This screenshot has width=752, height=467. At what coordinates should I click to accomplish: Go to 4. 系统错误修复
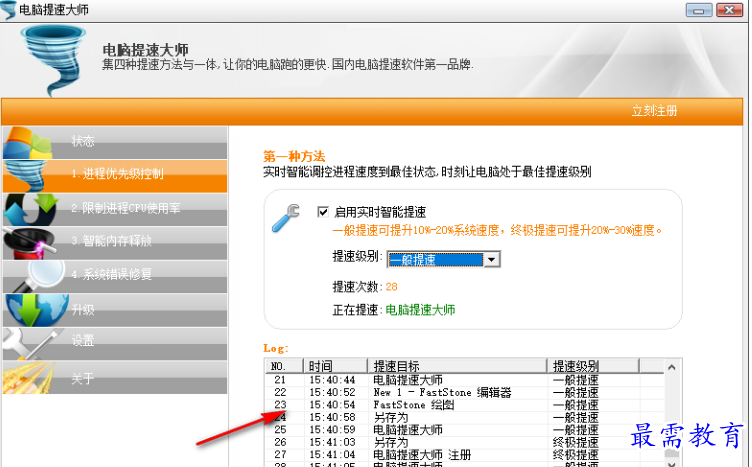pos(115,277)
